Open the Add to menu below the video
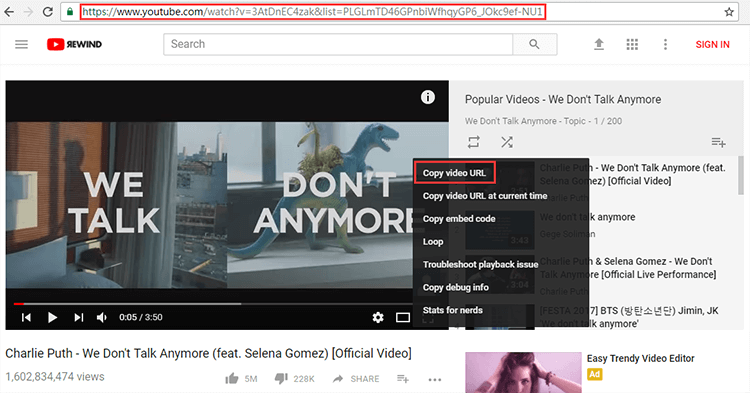This screenshot has height=393, width=750. point(403,379)
